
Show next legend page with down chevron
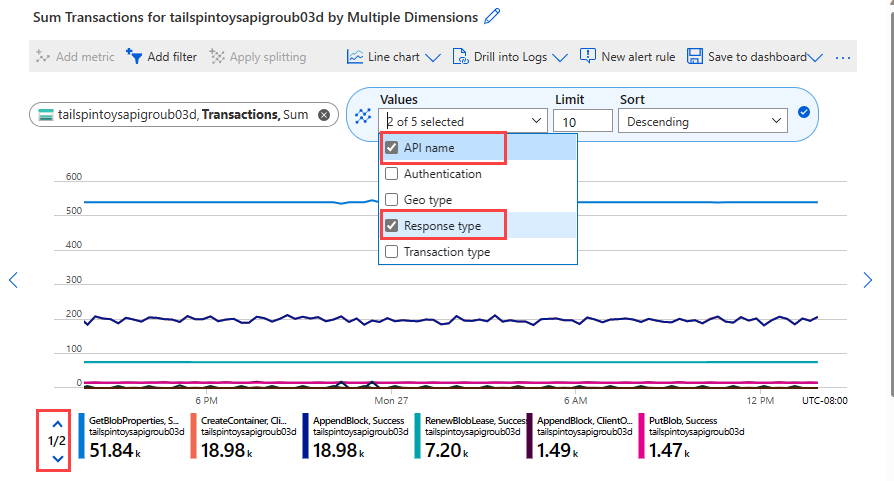(57, 458)
